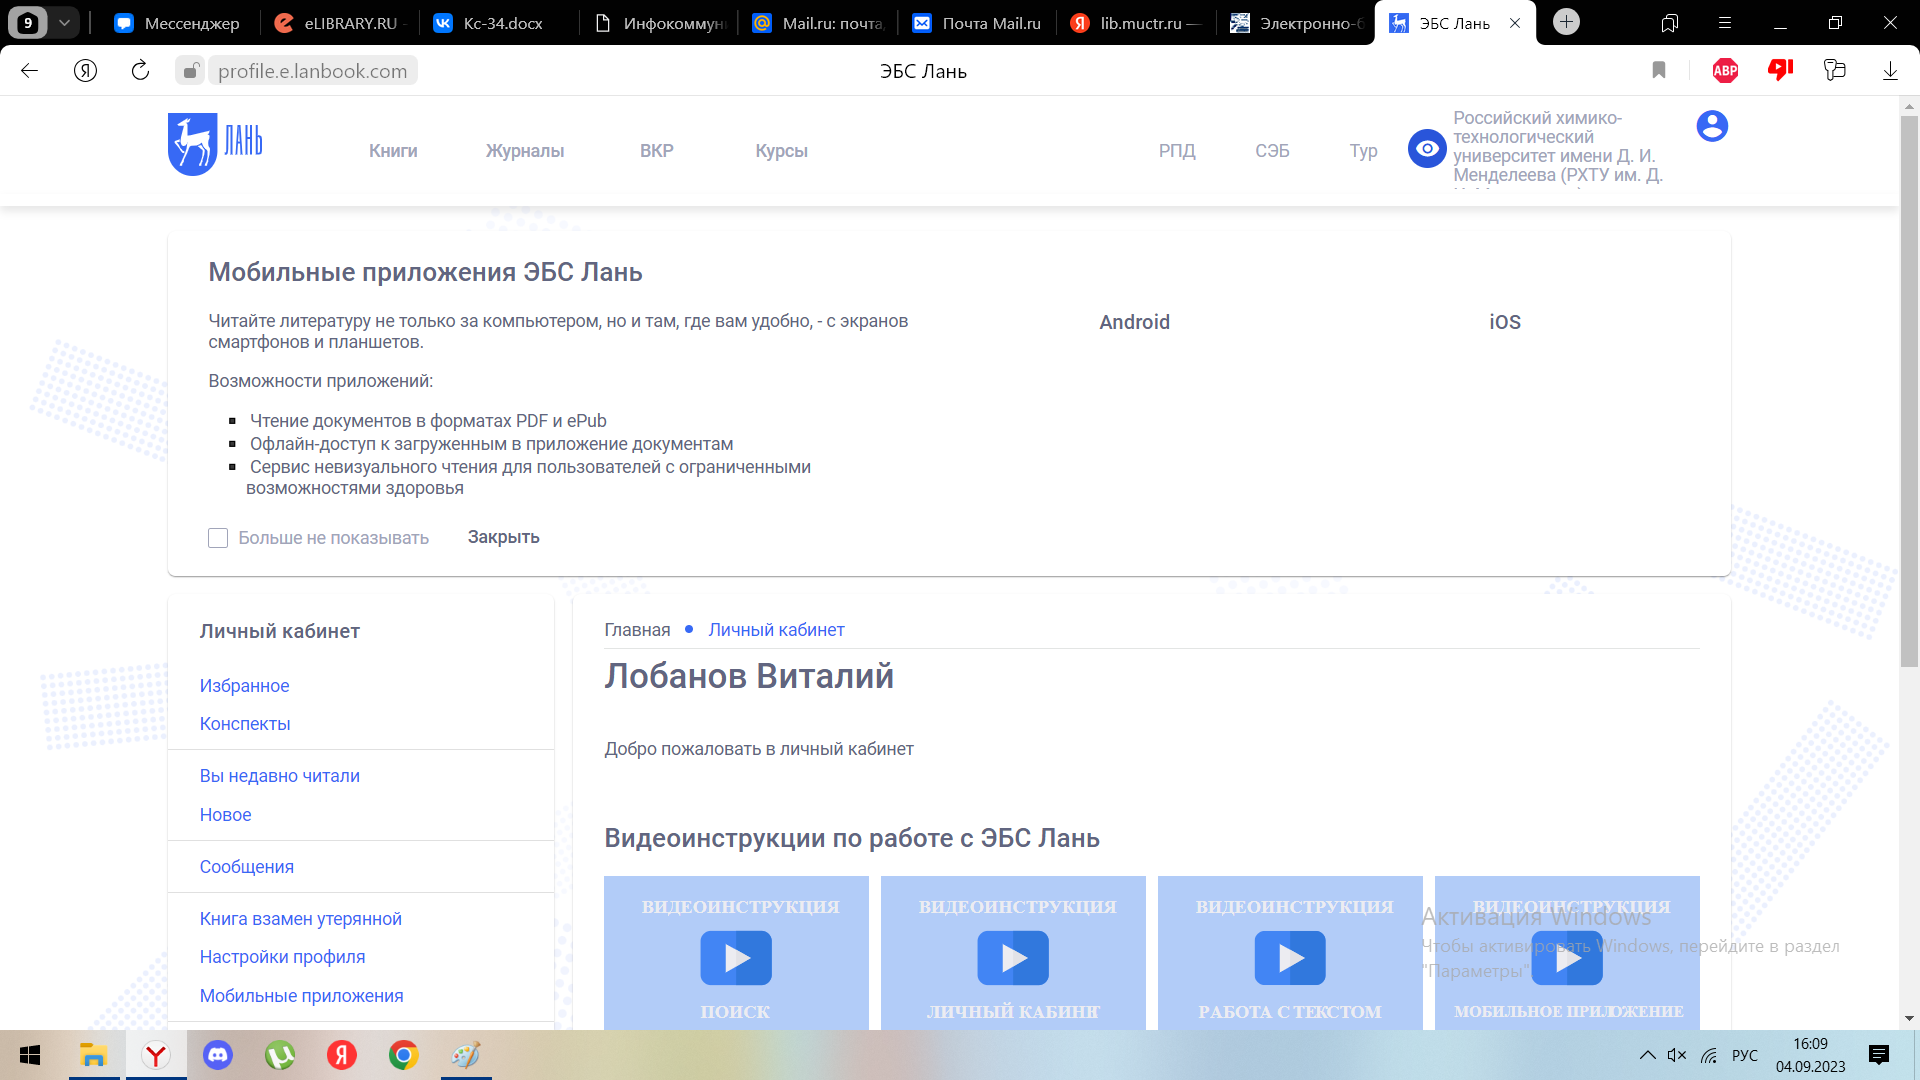
Task: Open Вы недавно читали link
Action: (x=279, y=776)
